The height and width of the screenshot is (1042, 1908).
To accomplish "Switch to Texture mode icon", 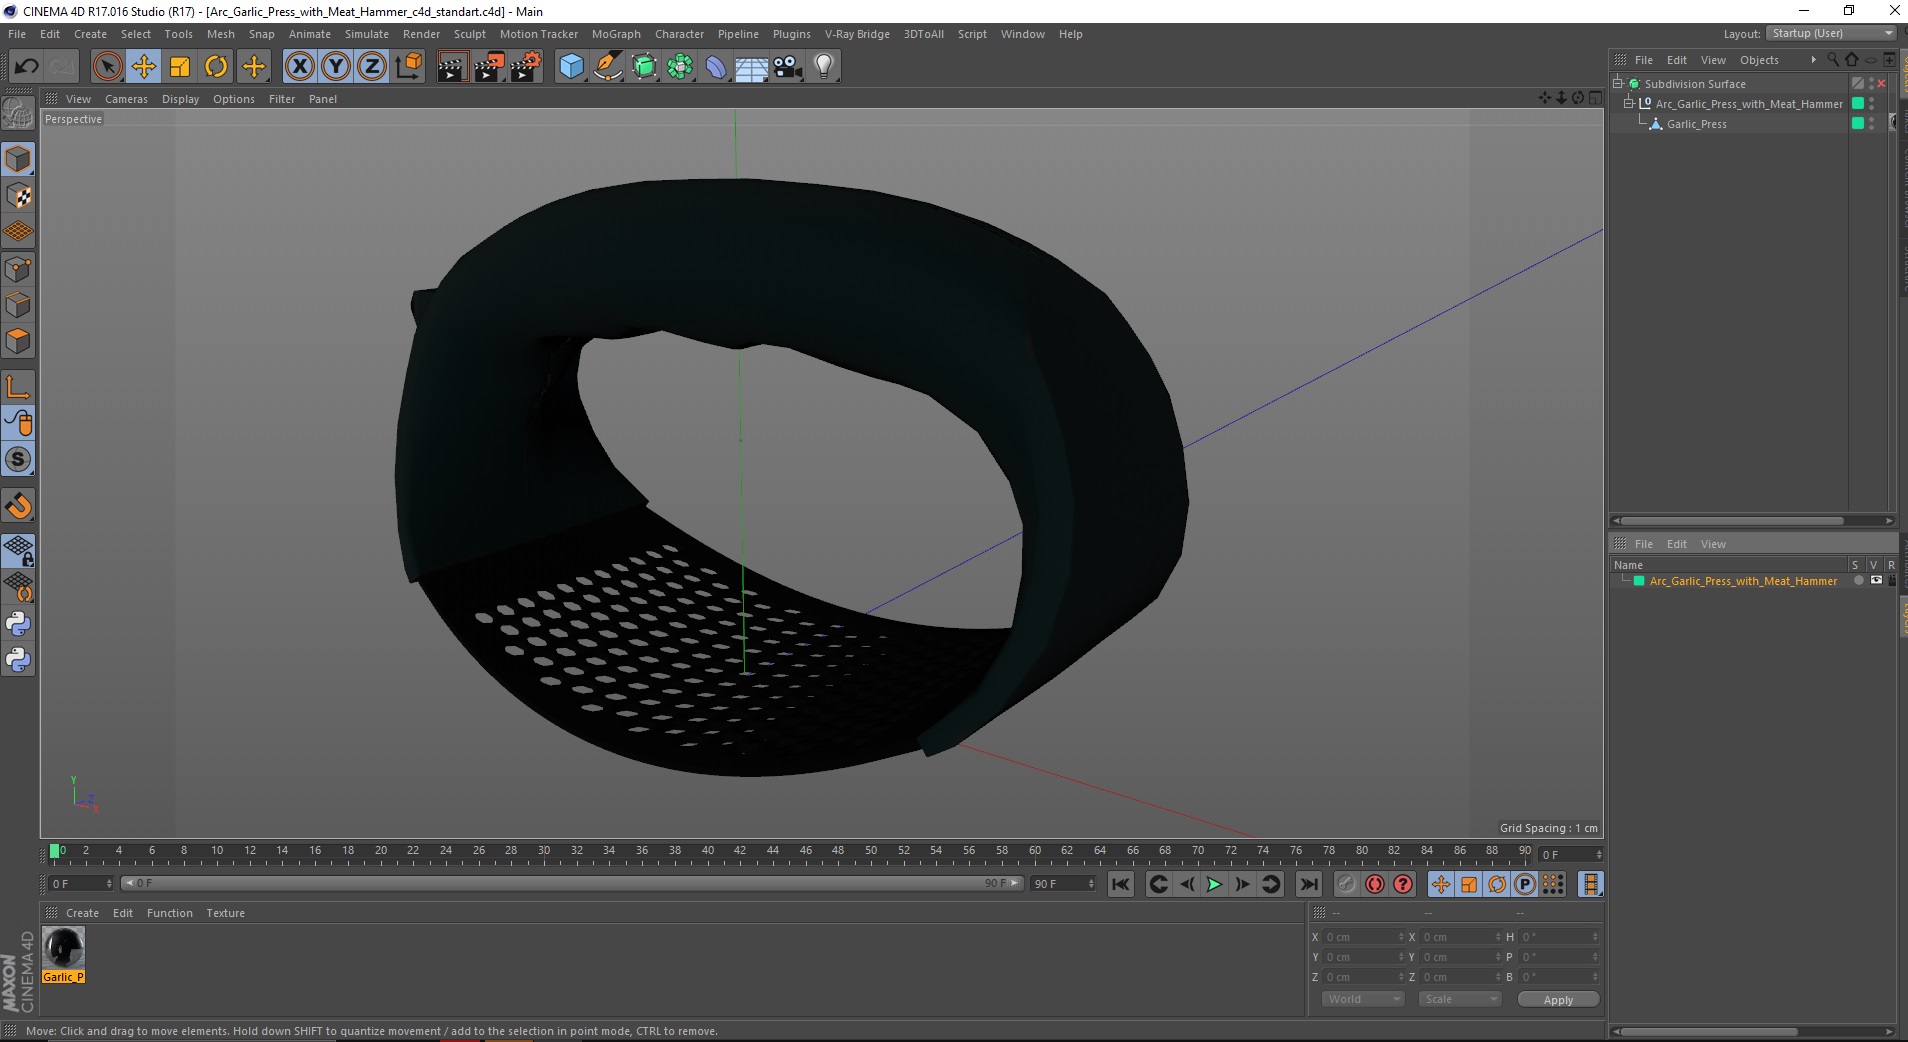I will coord(18,196).
